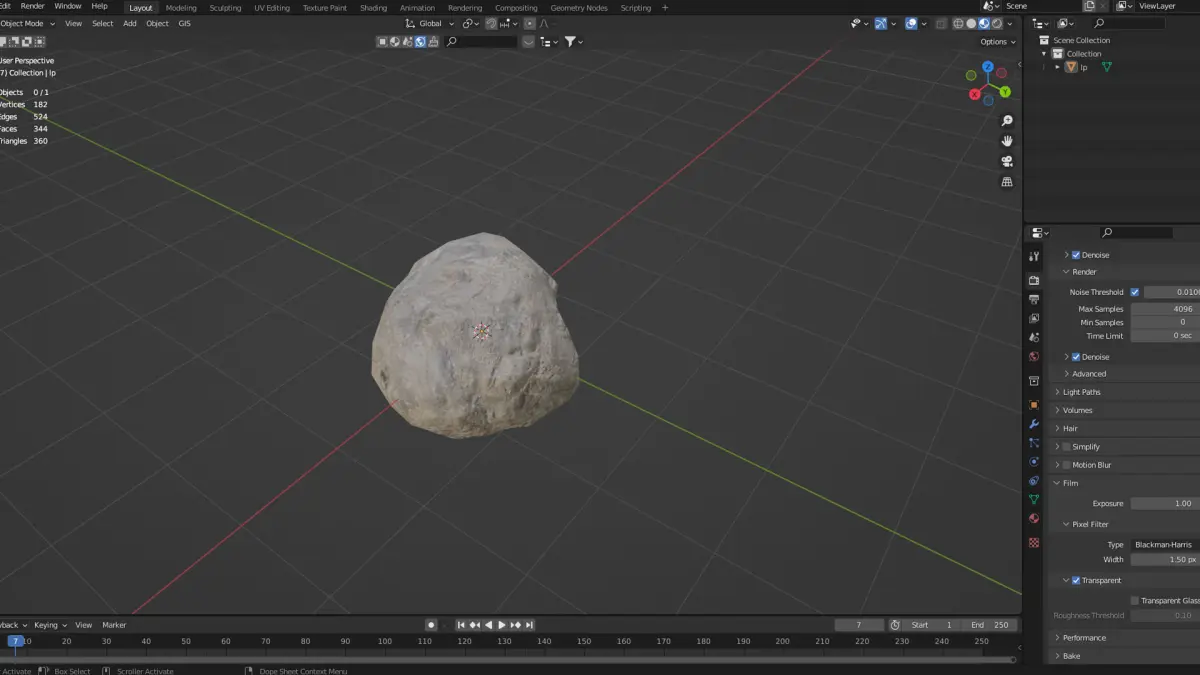The width and height of the screenshot is (1200, 675).
Task: Enable the Simplify checkbox
Action: click(1066, 447)
